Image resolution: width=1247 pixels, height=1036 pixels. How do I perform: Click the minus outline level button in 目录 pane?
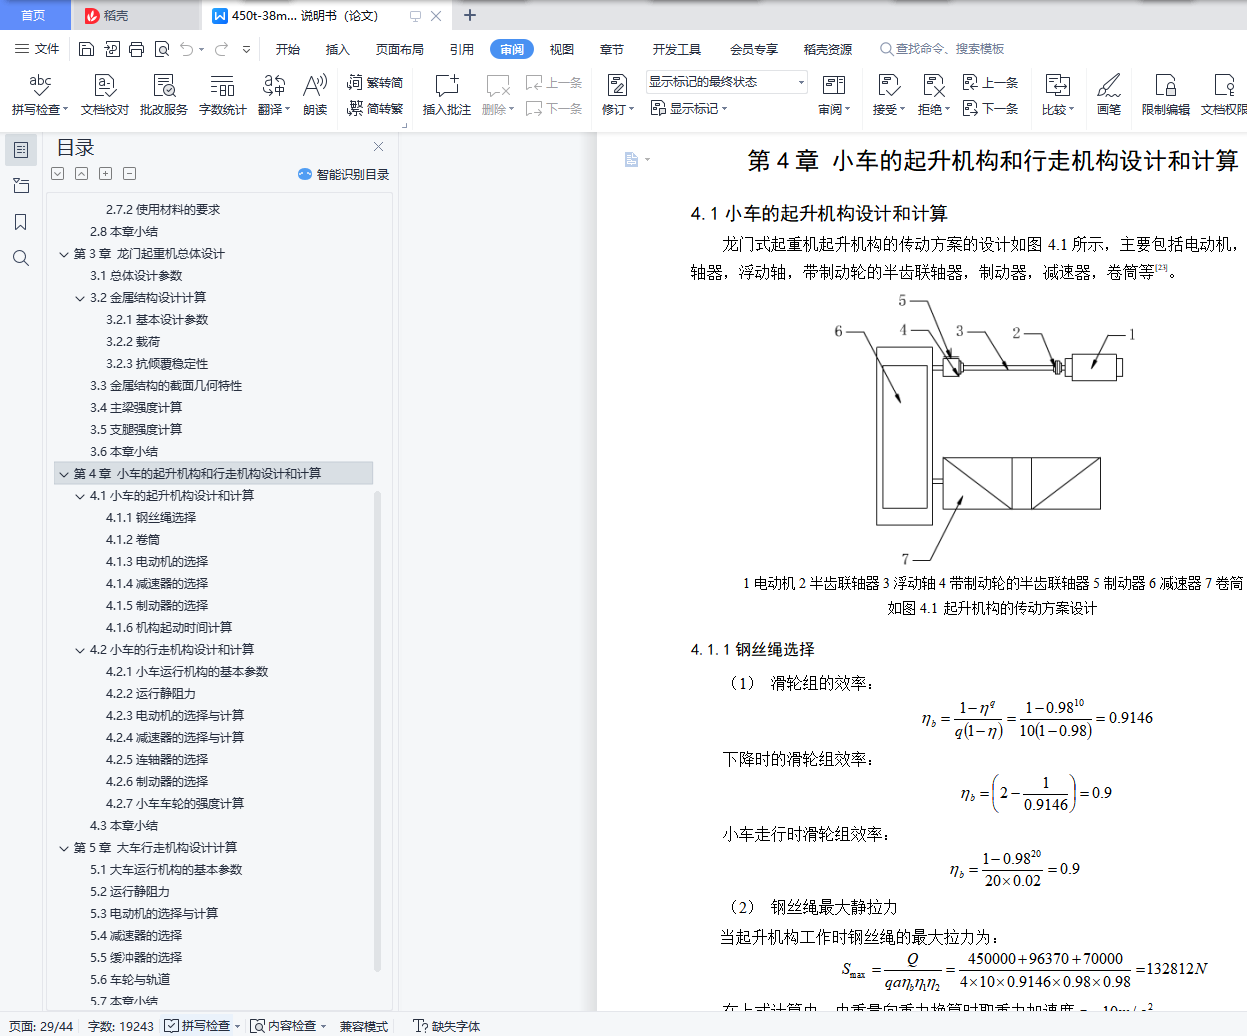point(129,174)
